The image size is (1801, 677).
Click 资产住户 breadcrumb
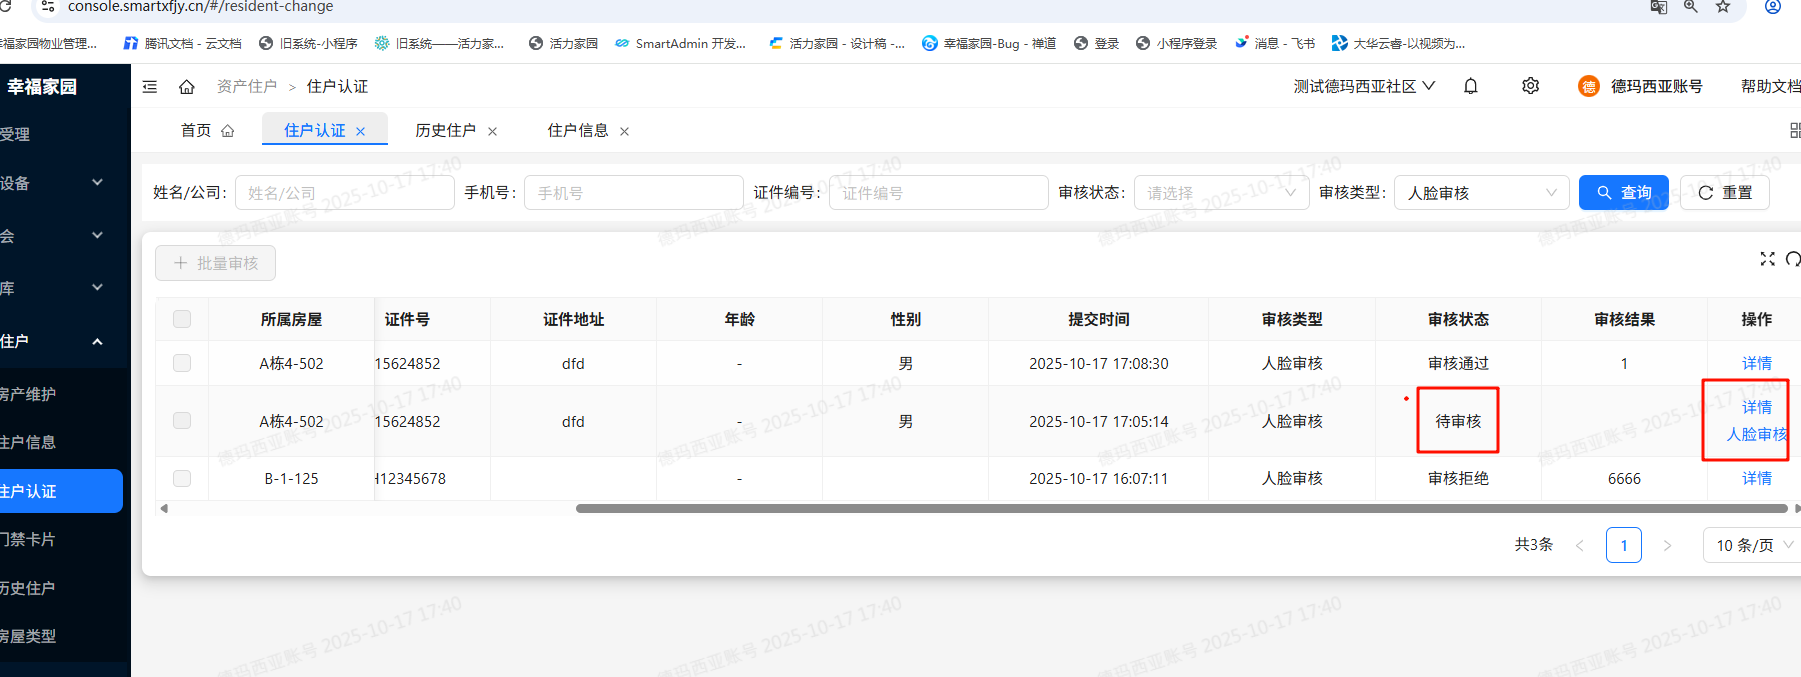(x=247, y=87)
